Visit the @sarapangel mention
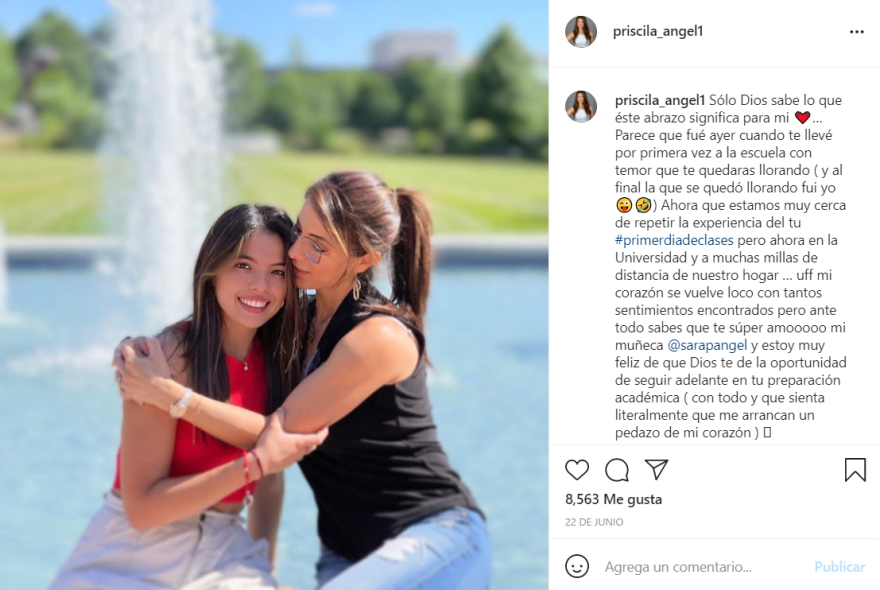The width and height of the screenshot is (880, 590). pyautogui.click(x=707, y=345)
